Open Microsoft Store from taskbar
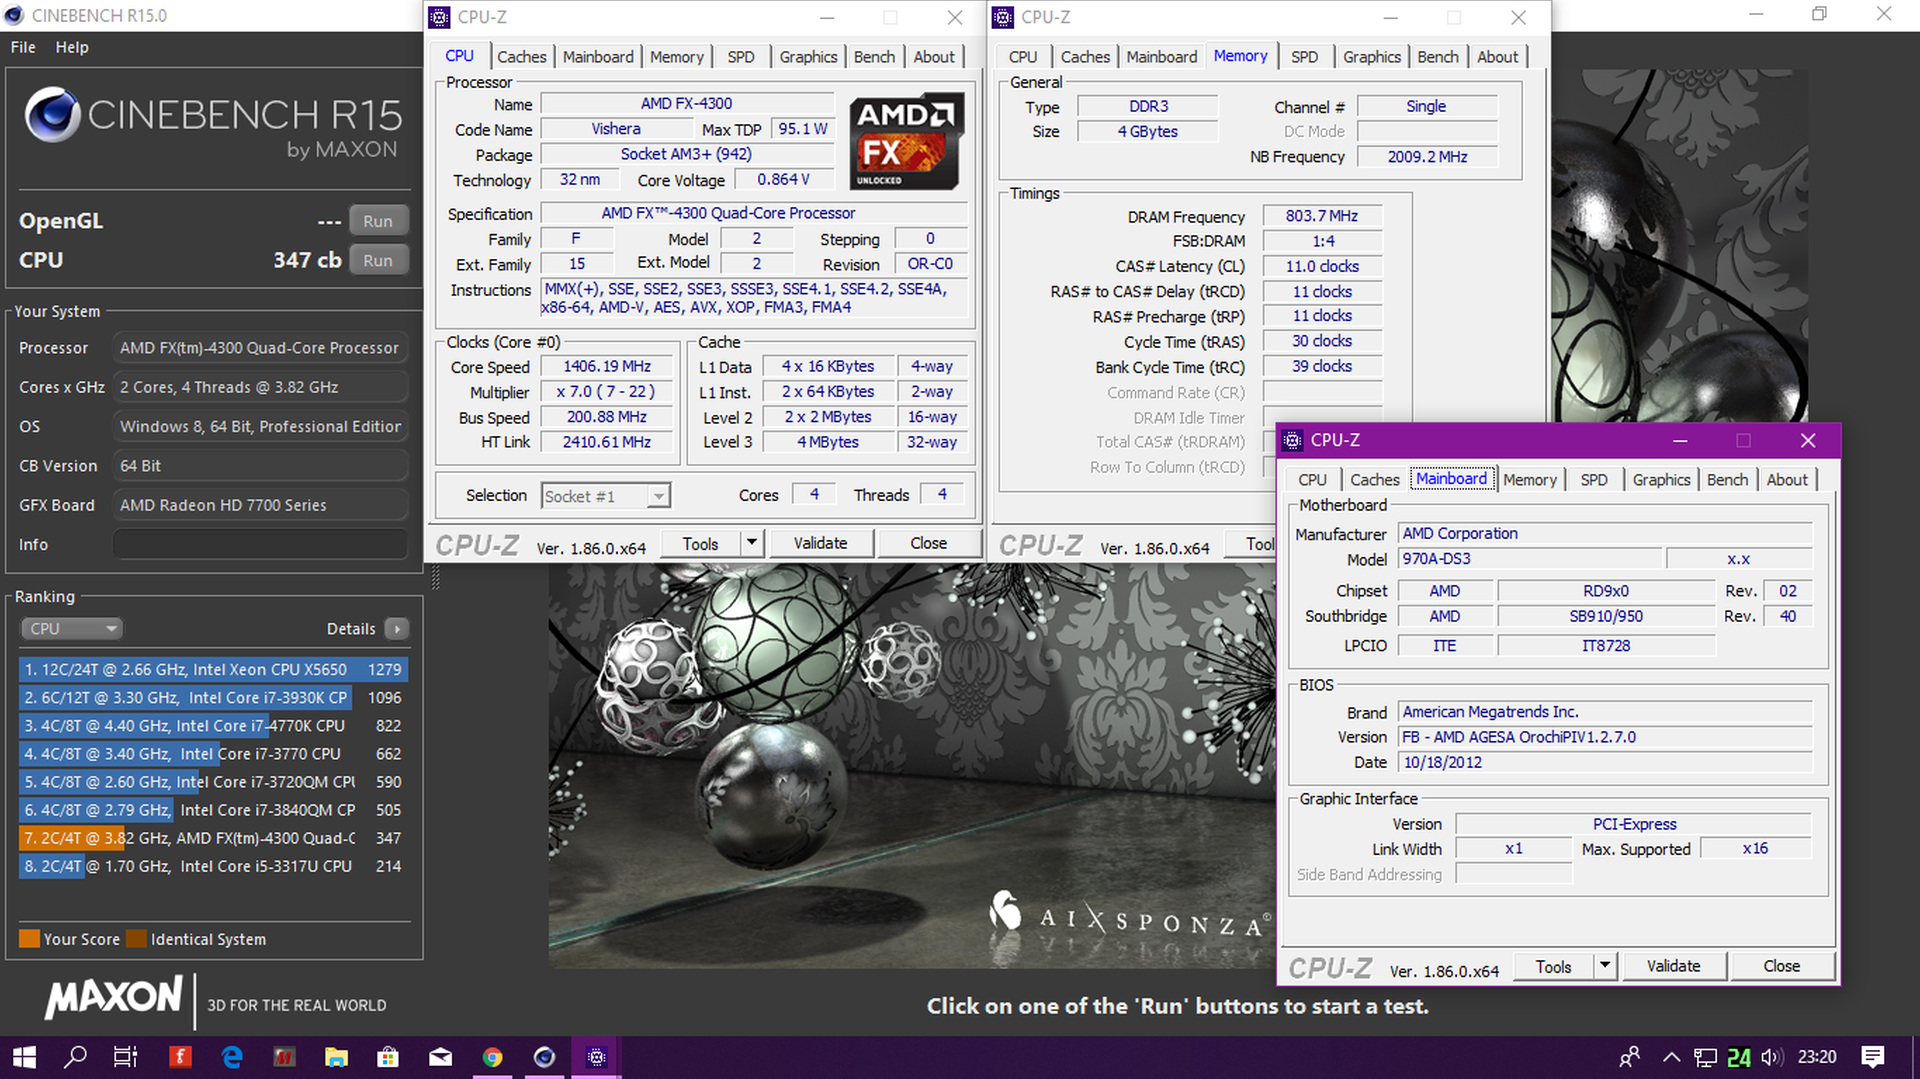The height and width of the screenshot is (1079, 1920). [388, 1057]
